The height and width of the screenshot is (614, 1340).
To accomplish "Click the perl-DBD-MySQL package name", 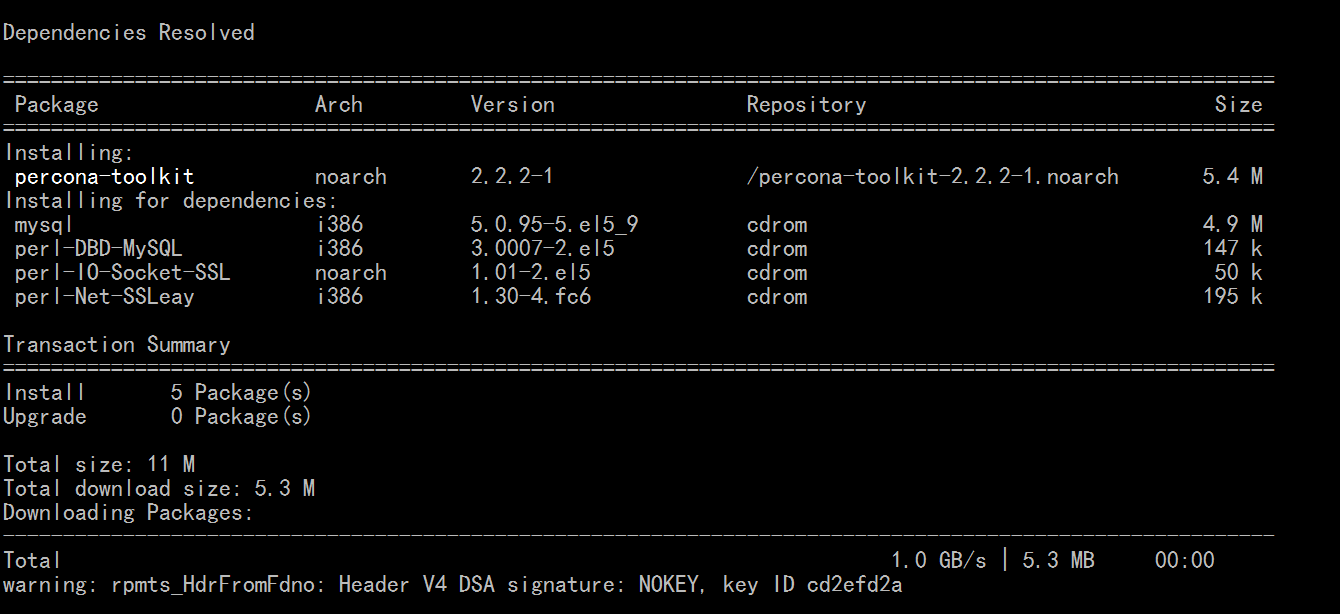I will coord(98,249).
